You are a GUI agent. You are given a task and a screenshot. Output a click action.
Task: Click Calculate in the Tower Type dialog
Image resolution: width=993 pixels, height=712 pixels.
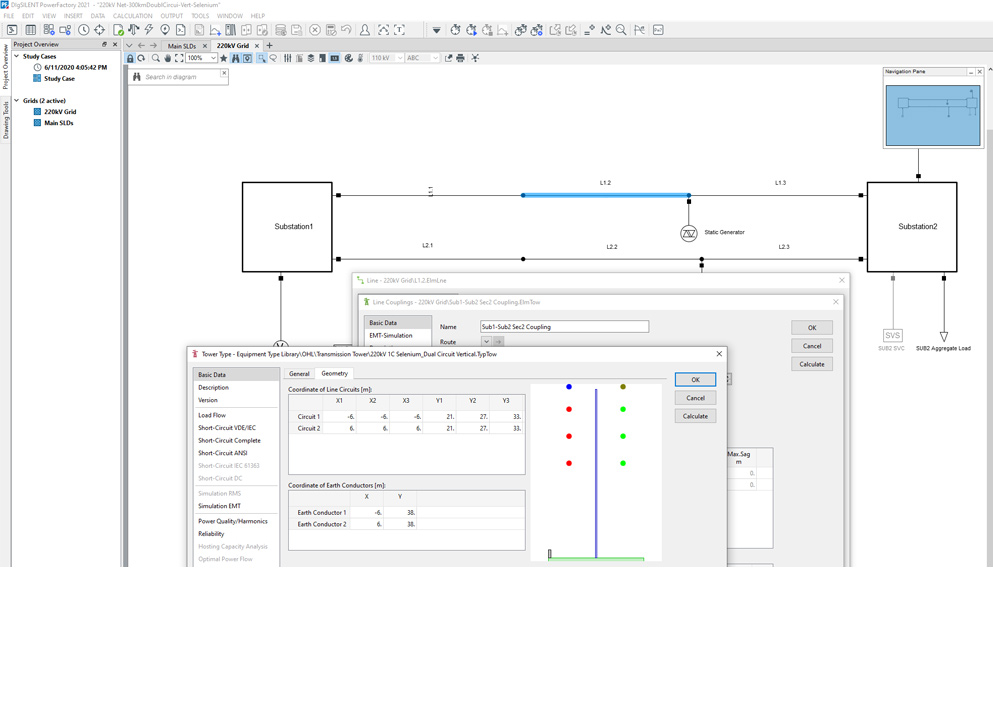pyautogui.click(x=695, y=416)
